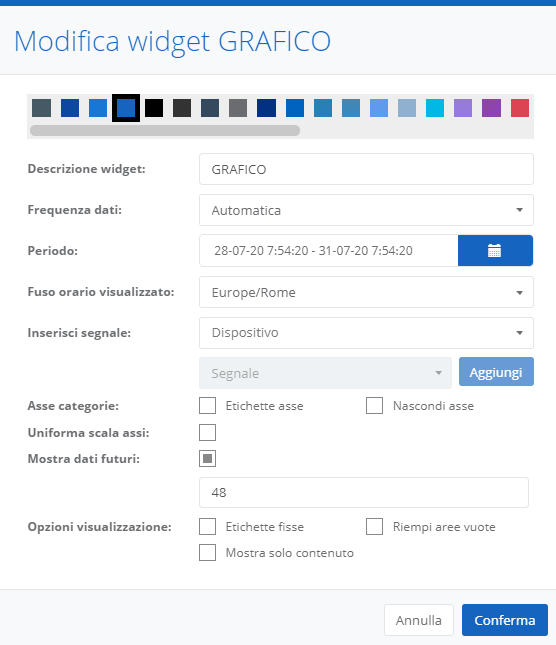556x645 pixels.
Task: Choose the medium gray color swatch
Action: tap(238, 108)
